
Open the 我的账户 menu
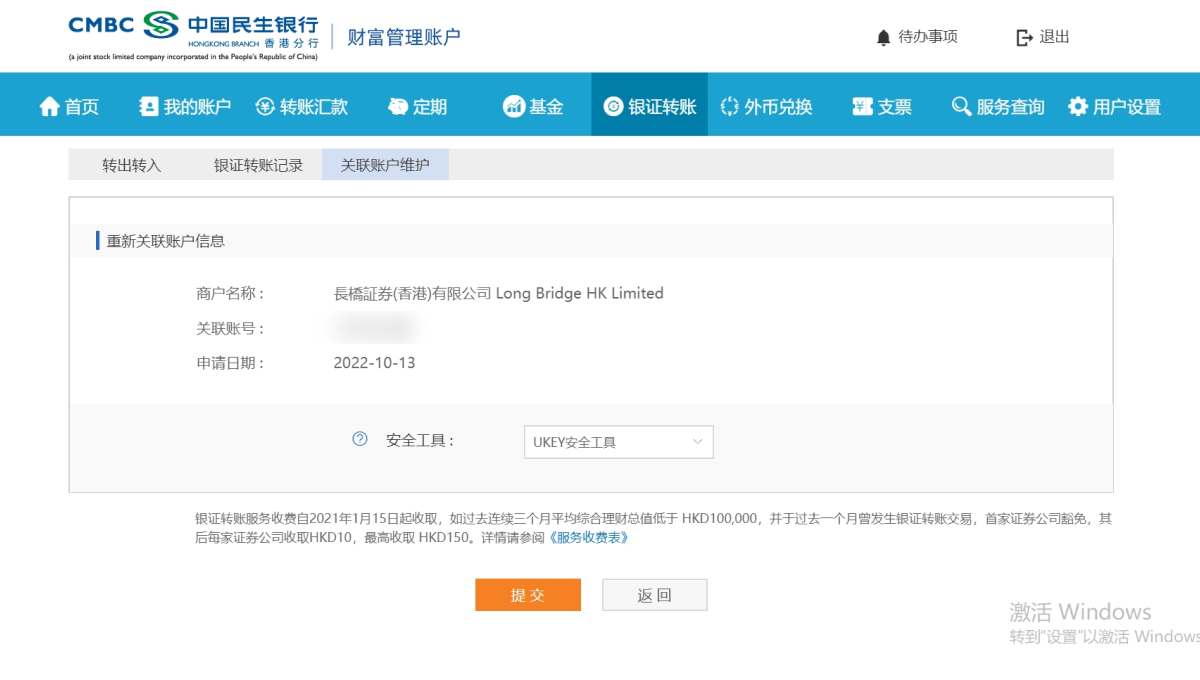(185, 106)
